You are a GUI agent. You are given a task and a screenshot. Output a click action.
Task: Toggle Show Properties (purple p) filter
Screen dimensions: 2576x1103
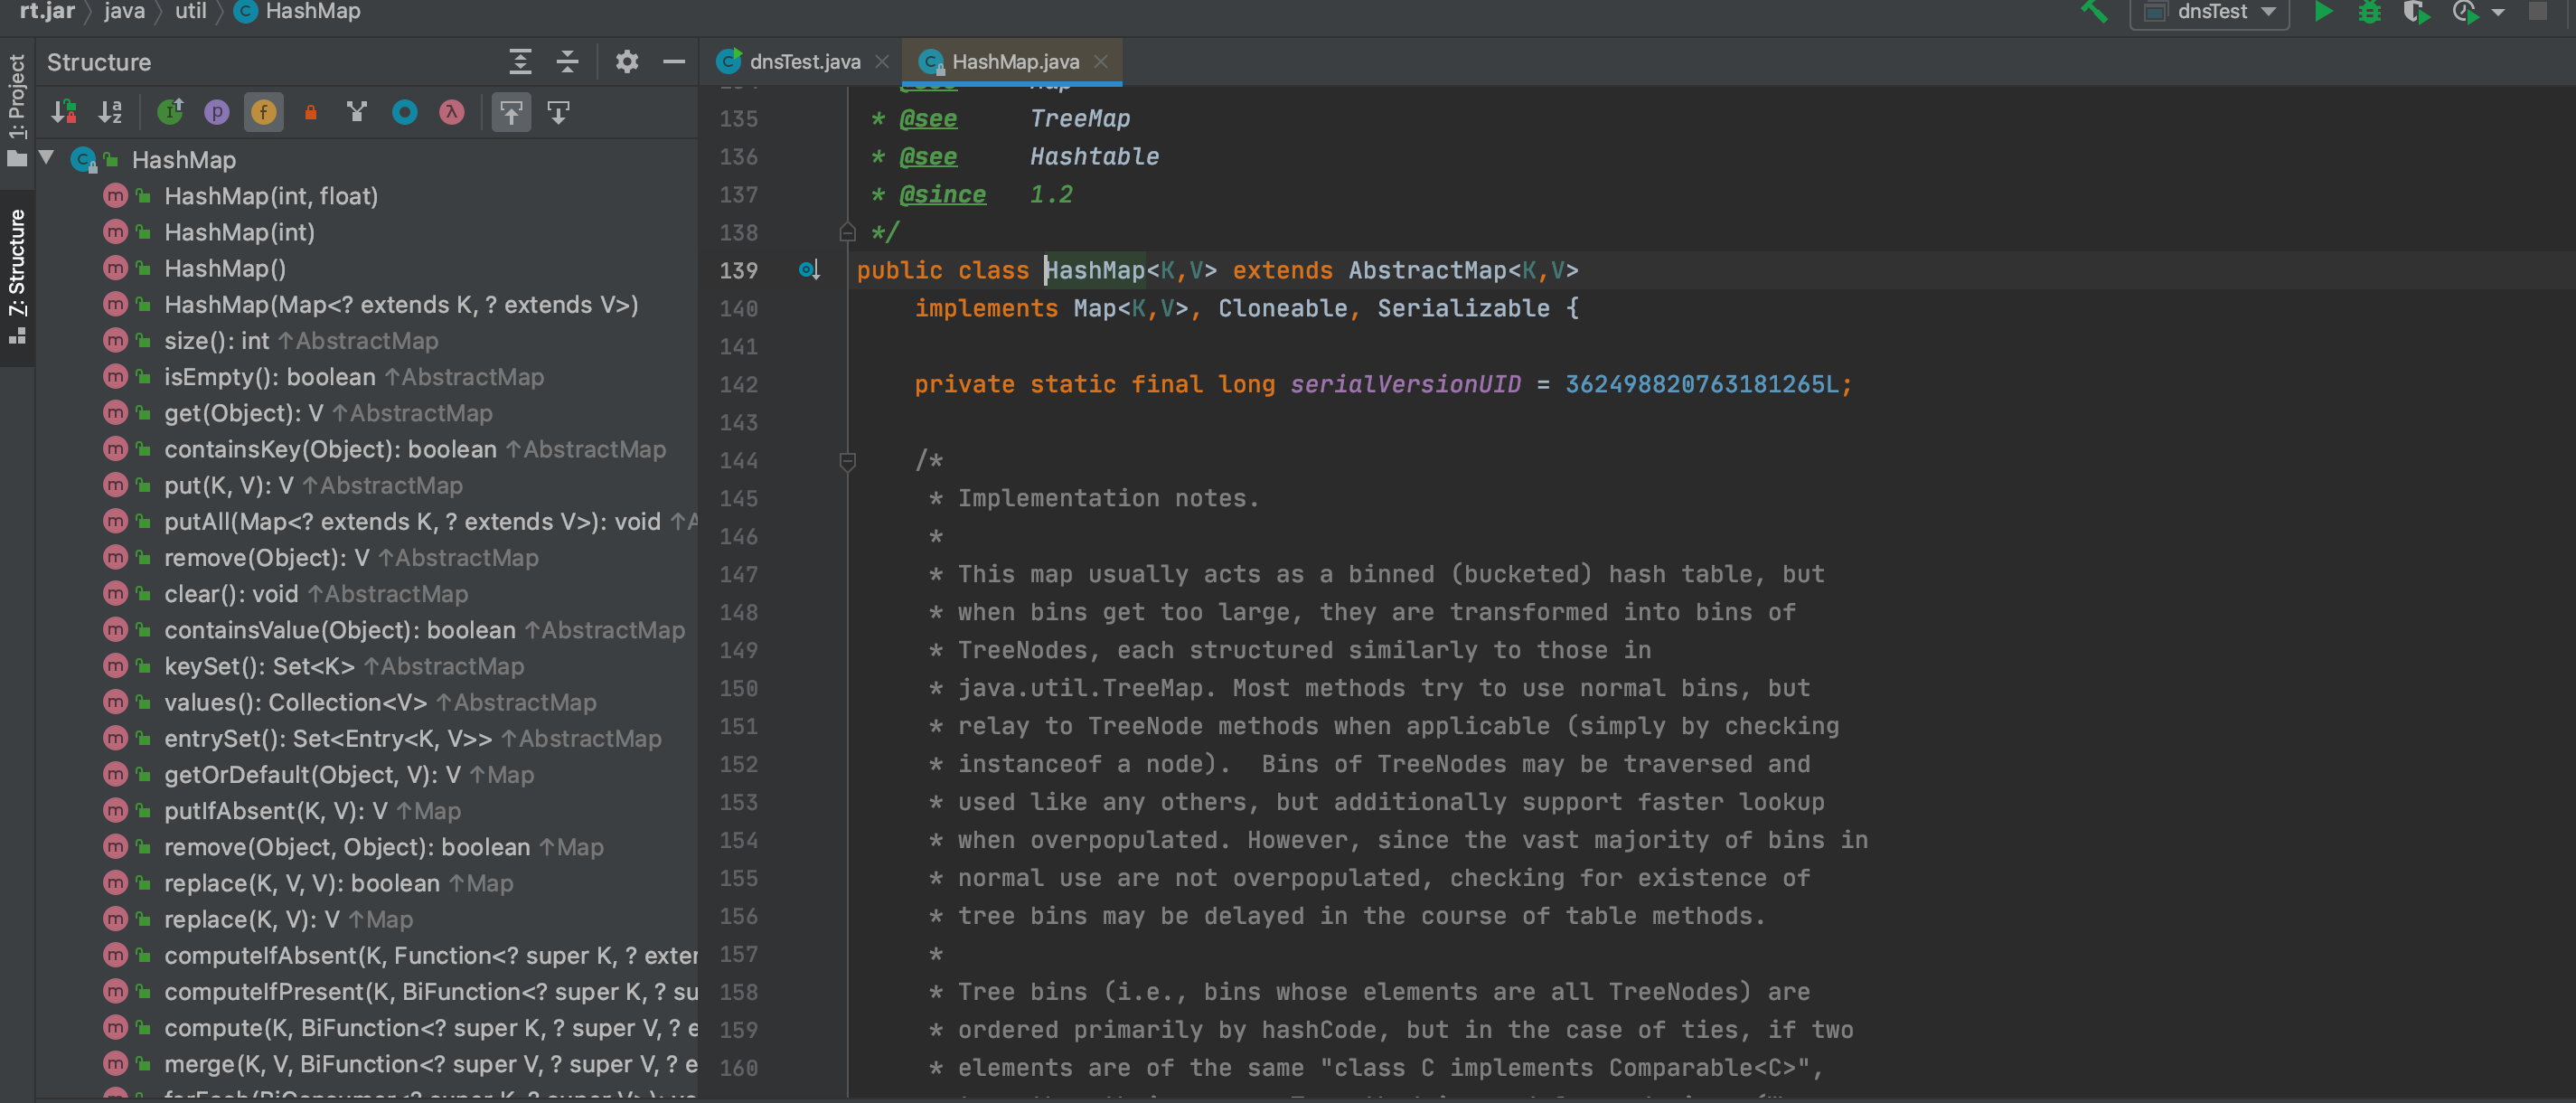217,112
